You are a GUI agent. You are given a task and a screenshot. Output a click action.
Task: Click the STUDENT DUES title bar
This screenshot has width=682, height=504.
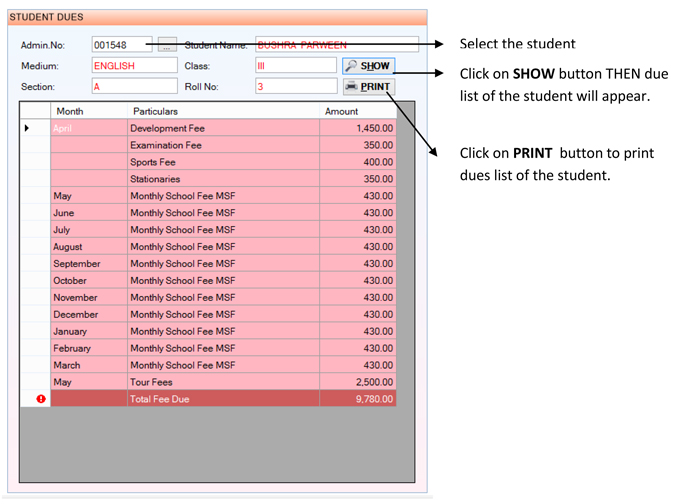click(217, 17)
